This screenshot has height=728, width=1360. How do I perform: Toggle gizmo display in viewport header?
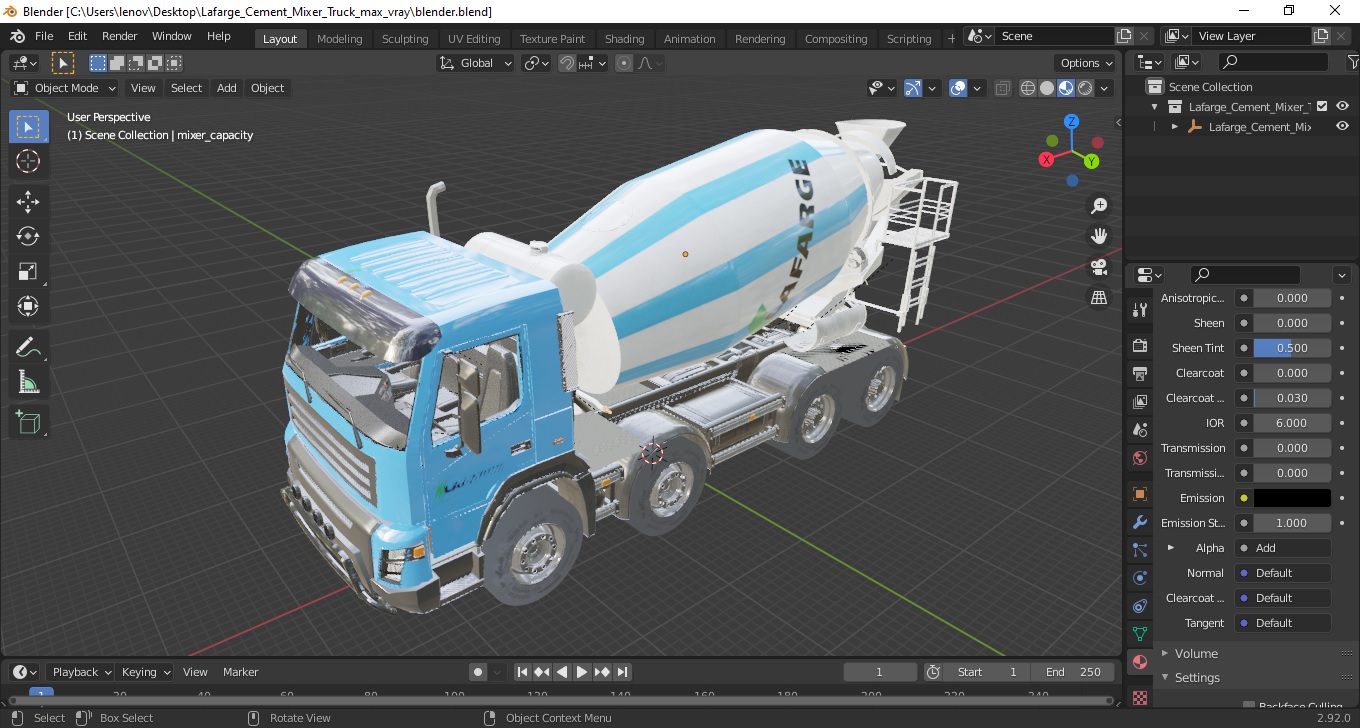tap(913, 88)
